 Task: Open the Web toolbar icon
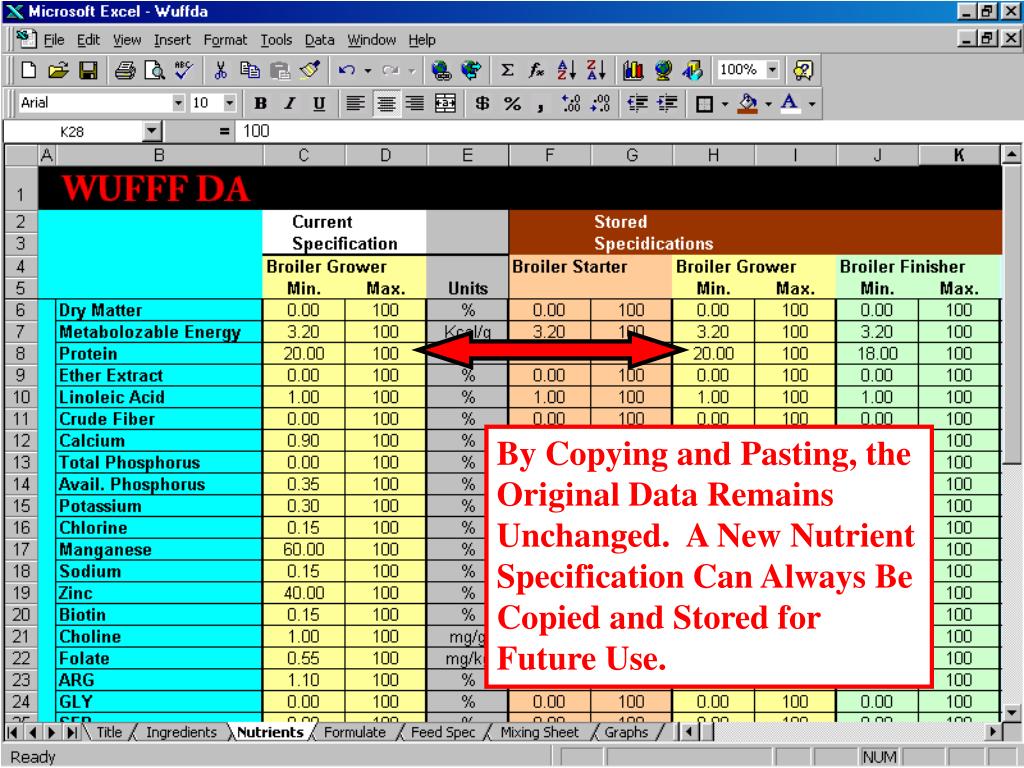471,70
